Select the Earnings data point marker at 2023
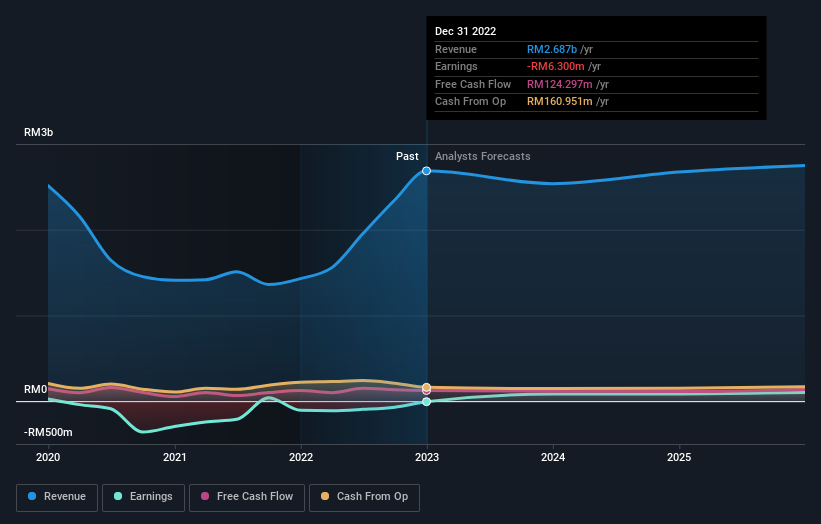This screenshot has height=524, width=821. pyautogui.click(x=427, y=402)
